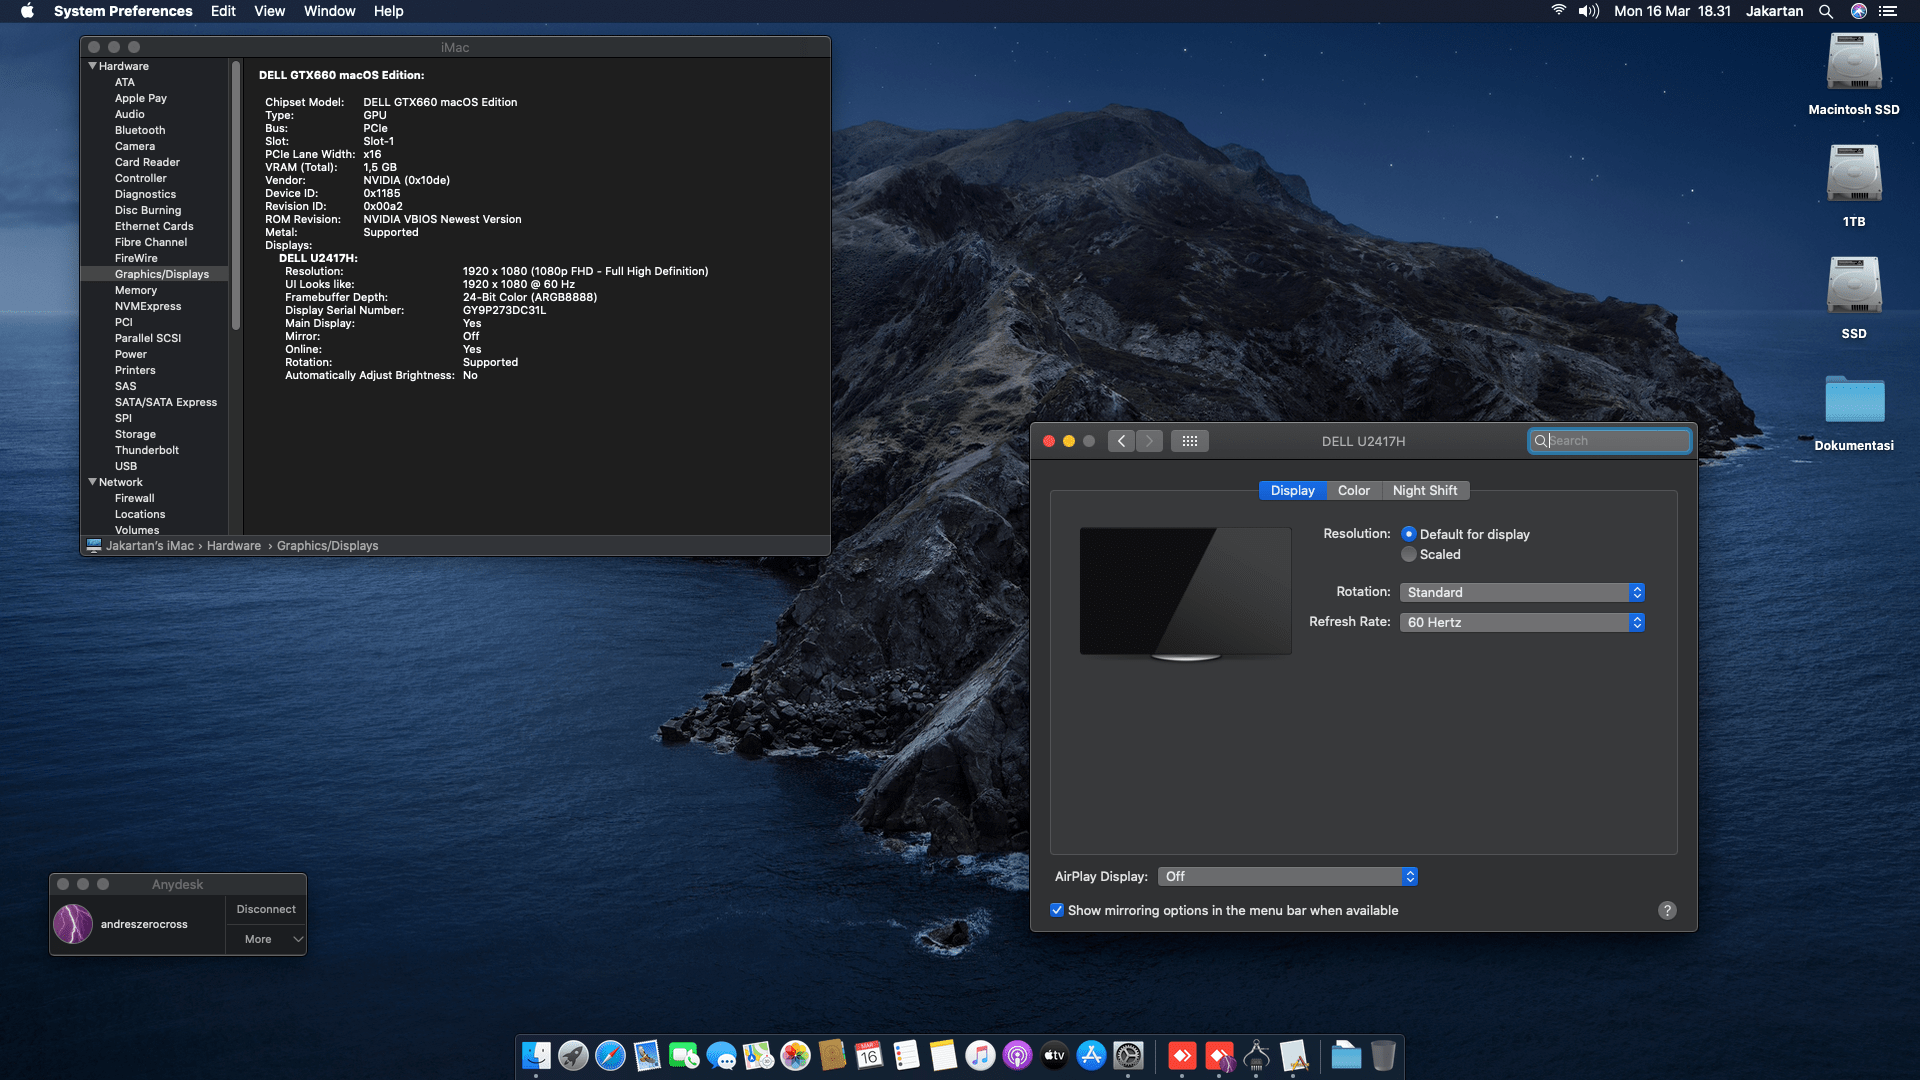Screen dimensions: 1920x1080
Task: Open Music from the dock
Action: (x=980, y=1055)
